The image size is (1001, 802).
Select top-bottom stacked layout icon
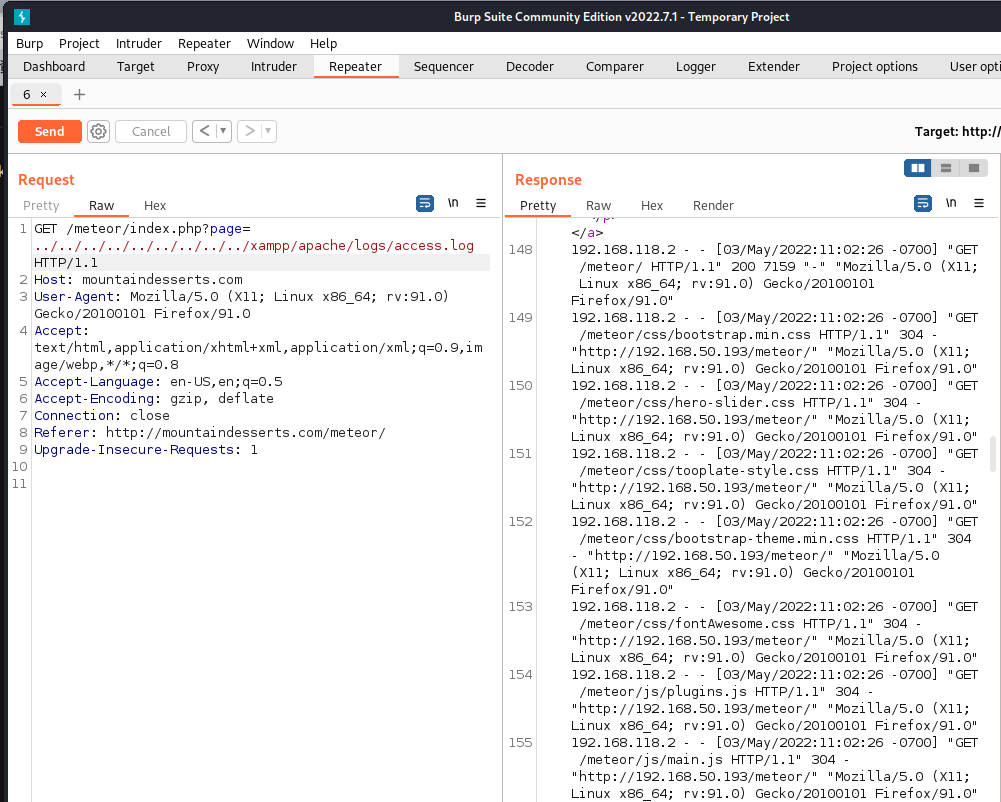945,168
